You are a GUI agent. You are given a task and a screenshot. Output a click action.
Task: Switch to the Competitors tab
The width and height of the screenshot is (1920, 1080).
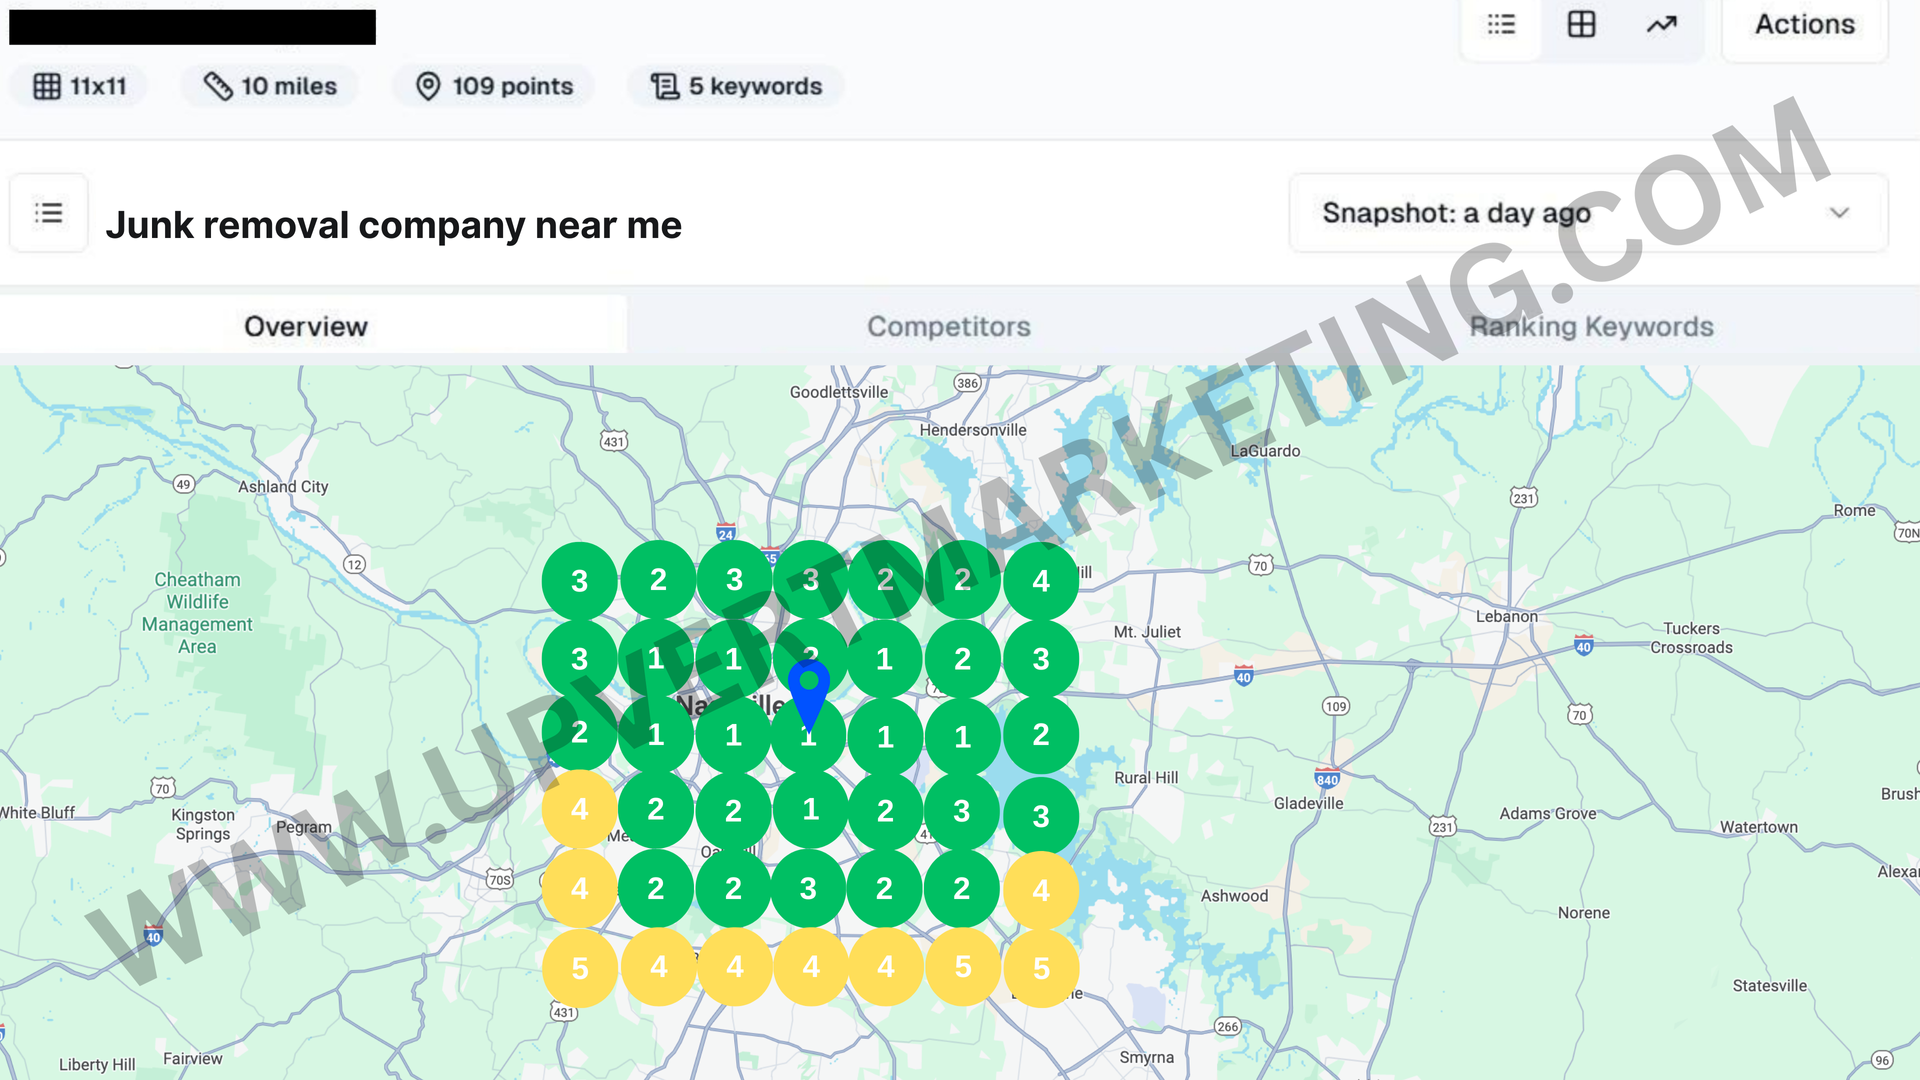click(x=948, y=326)
